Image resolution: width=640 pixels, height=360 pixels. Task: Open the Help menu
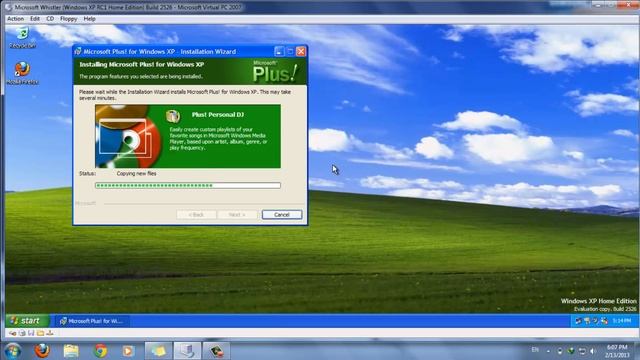[89, 19]
